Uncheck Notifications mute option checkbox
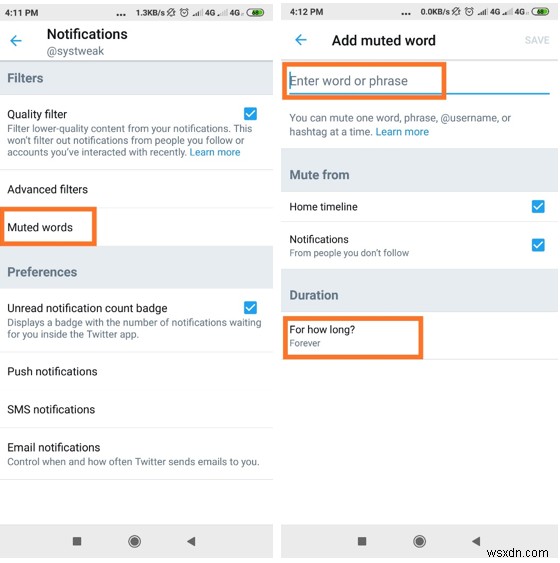The height and width of the screenshot is (563, 560). click(x=538, y=245)
